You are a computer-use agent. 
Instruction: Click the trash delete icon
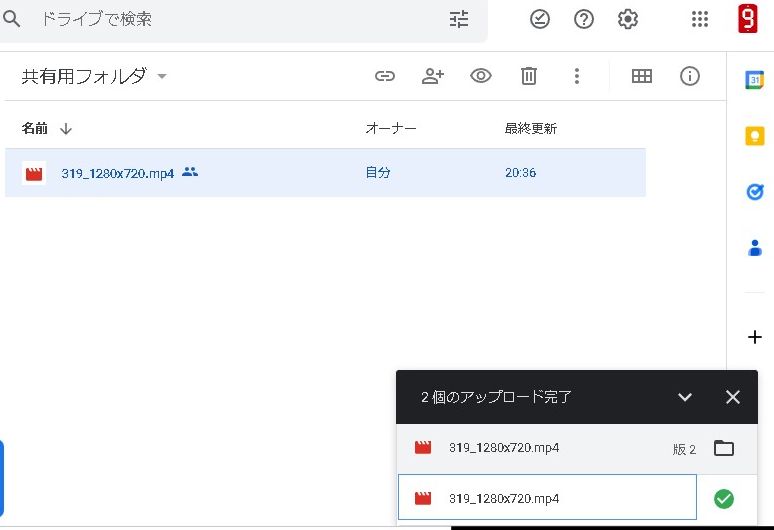pyautogui.click(x=529, y=76)
